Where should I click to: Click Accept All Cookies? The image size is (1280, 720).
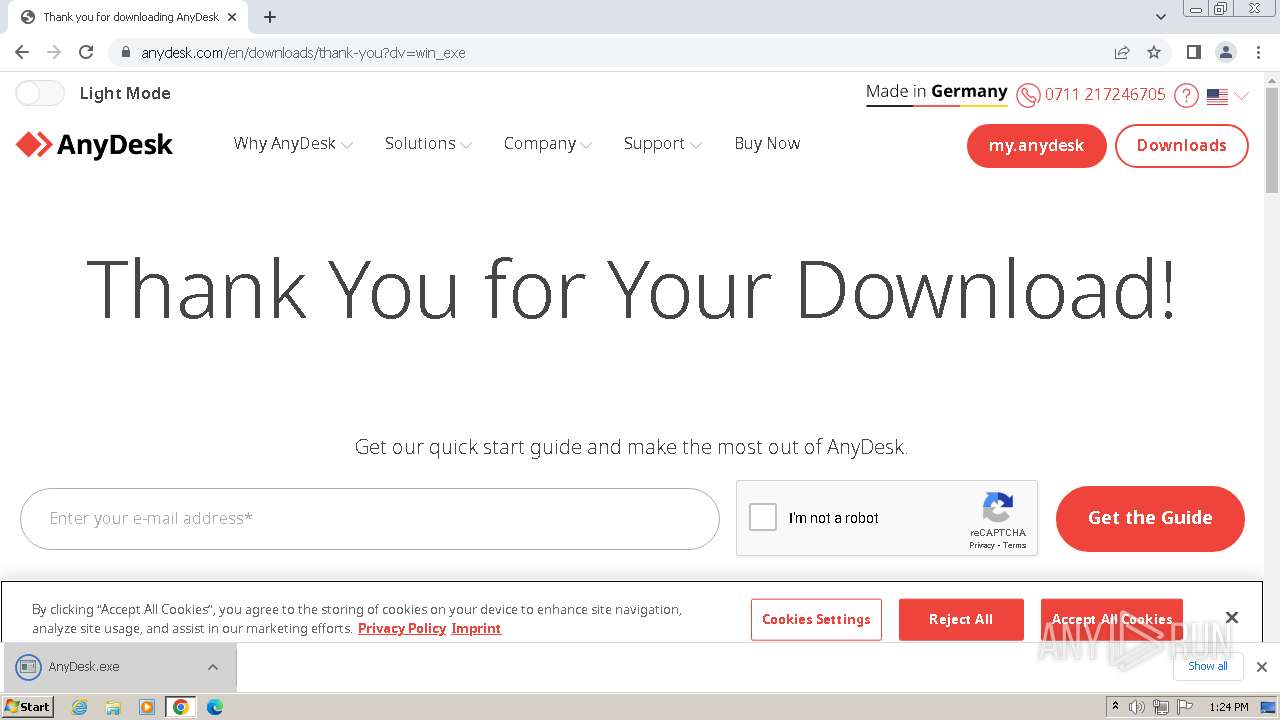click(x=1112, y=619)
